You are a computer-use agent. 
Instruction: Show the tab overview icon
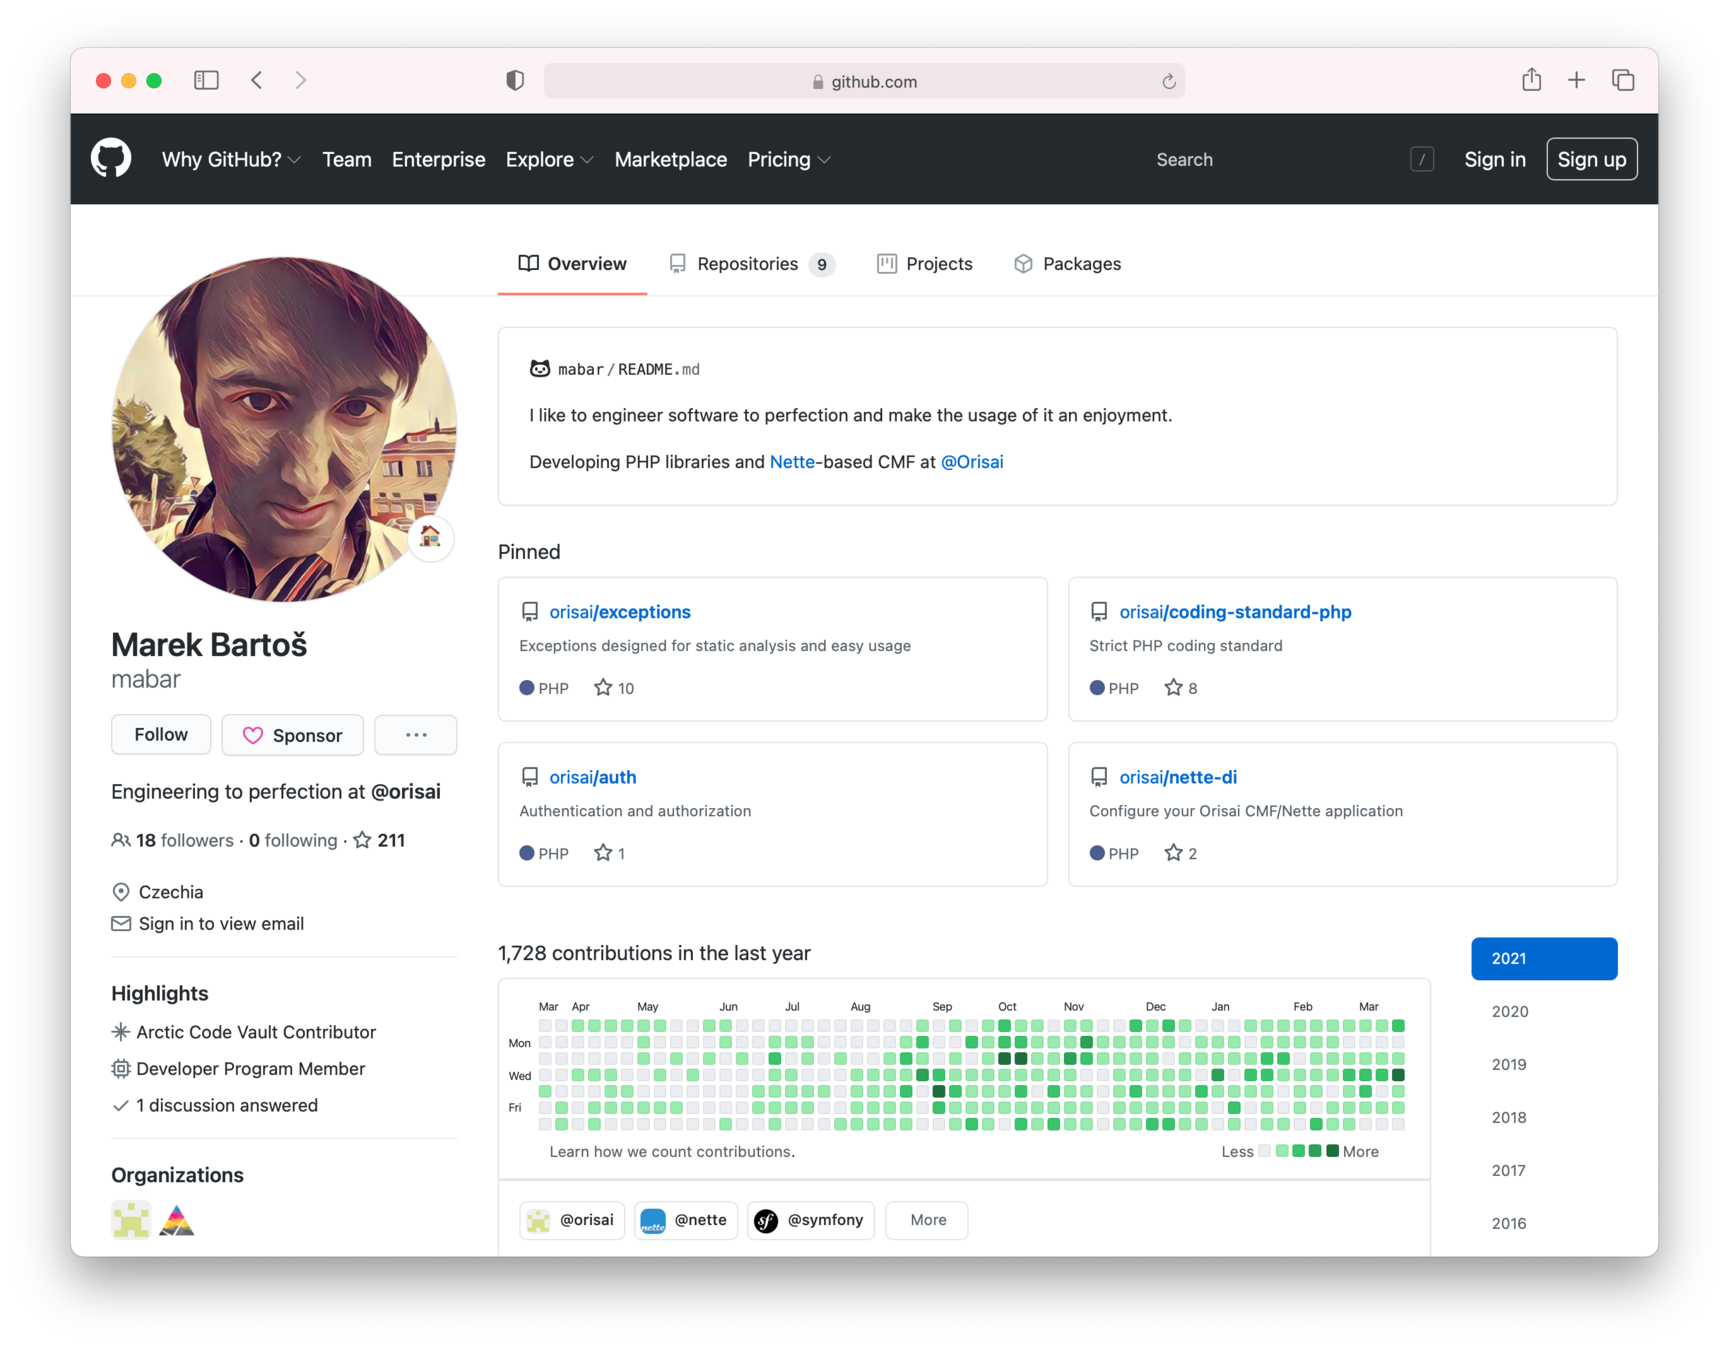1623,80
